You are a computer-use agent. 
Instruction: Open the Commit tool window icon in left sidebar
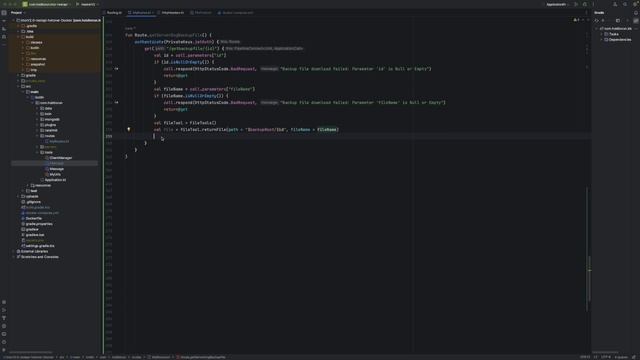click(x=4, y=21)
